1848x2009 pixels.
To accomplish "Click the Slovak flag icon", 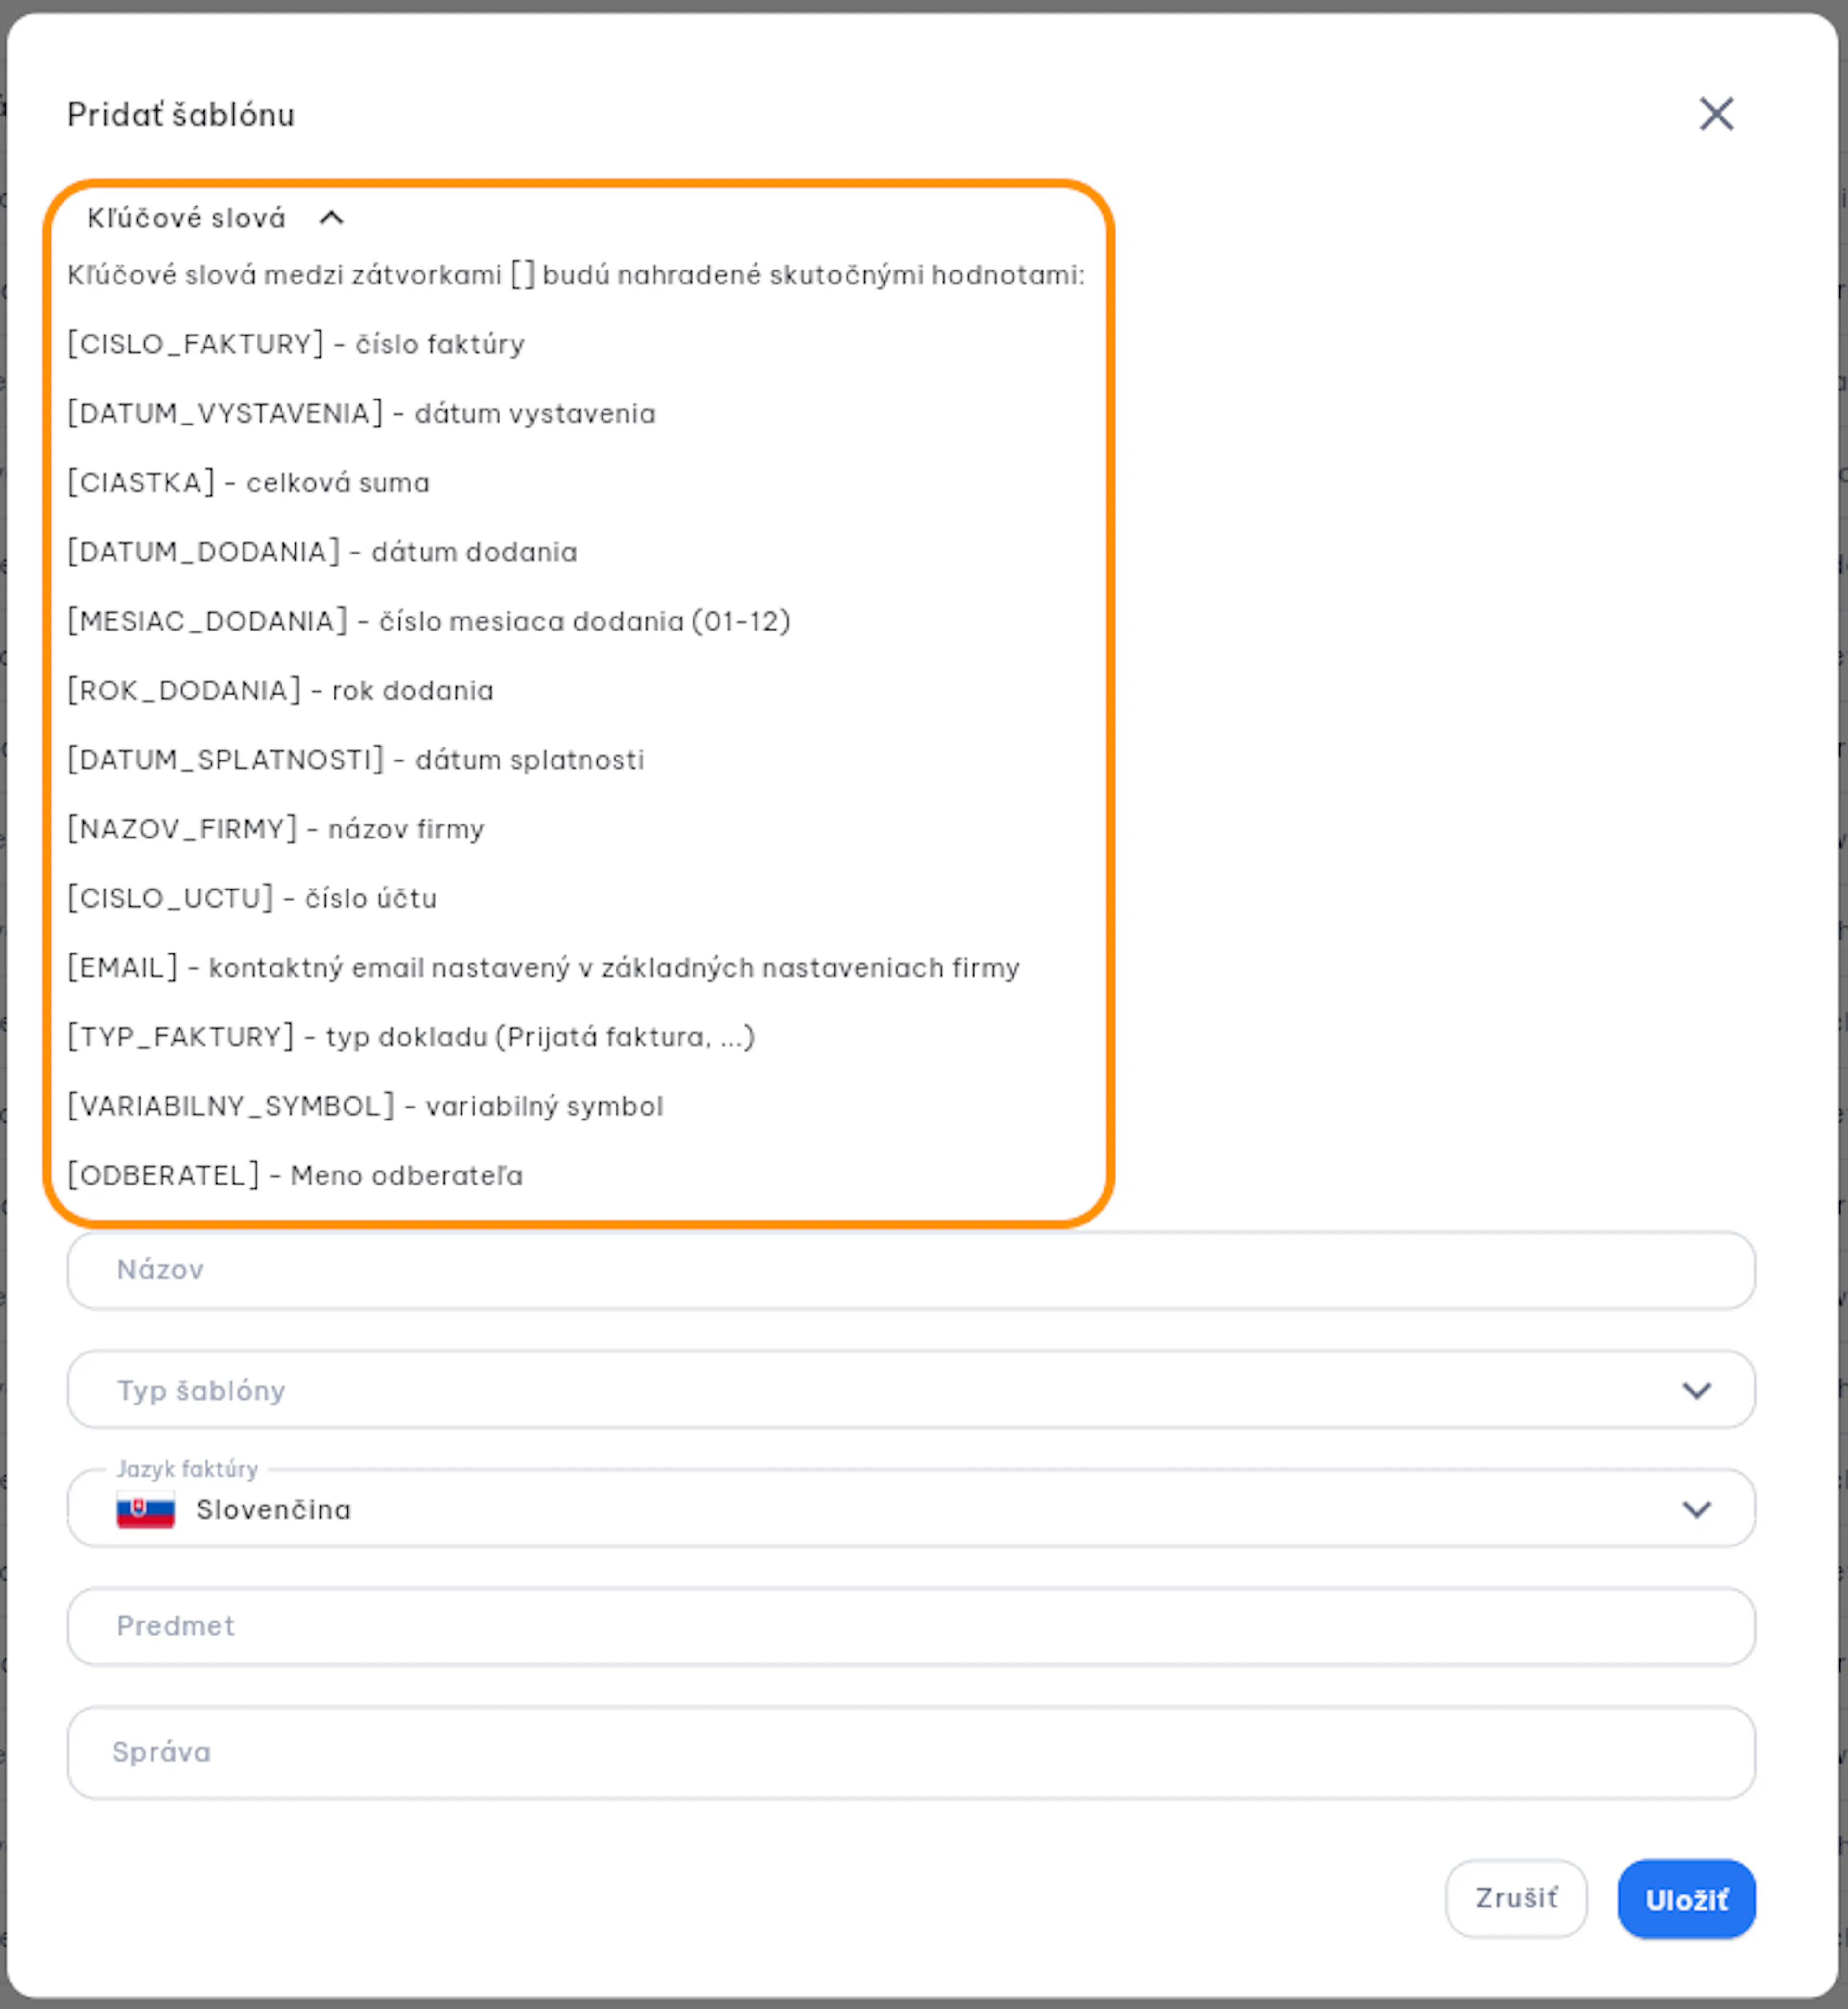I will click(145, 1509).
